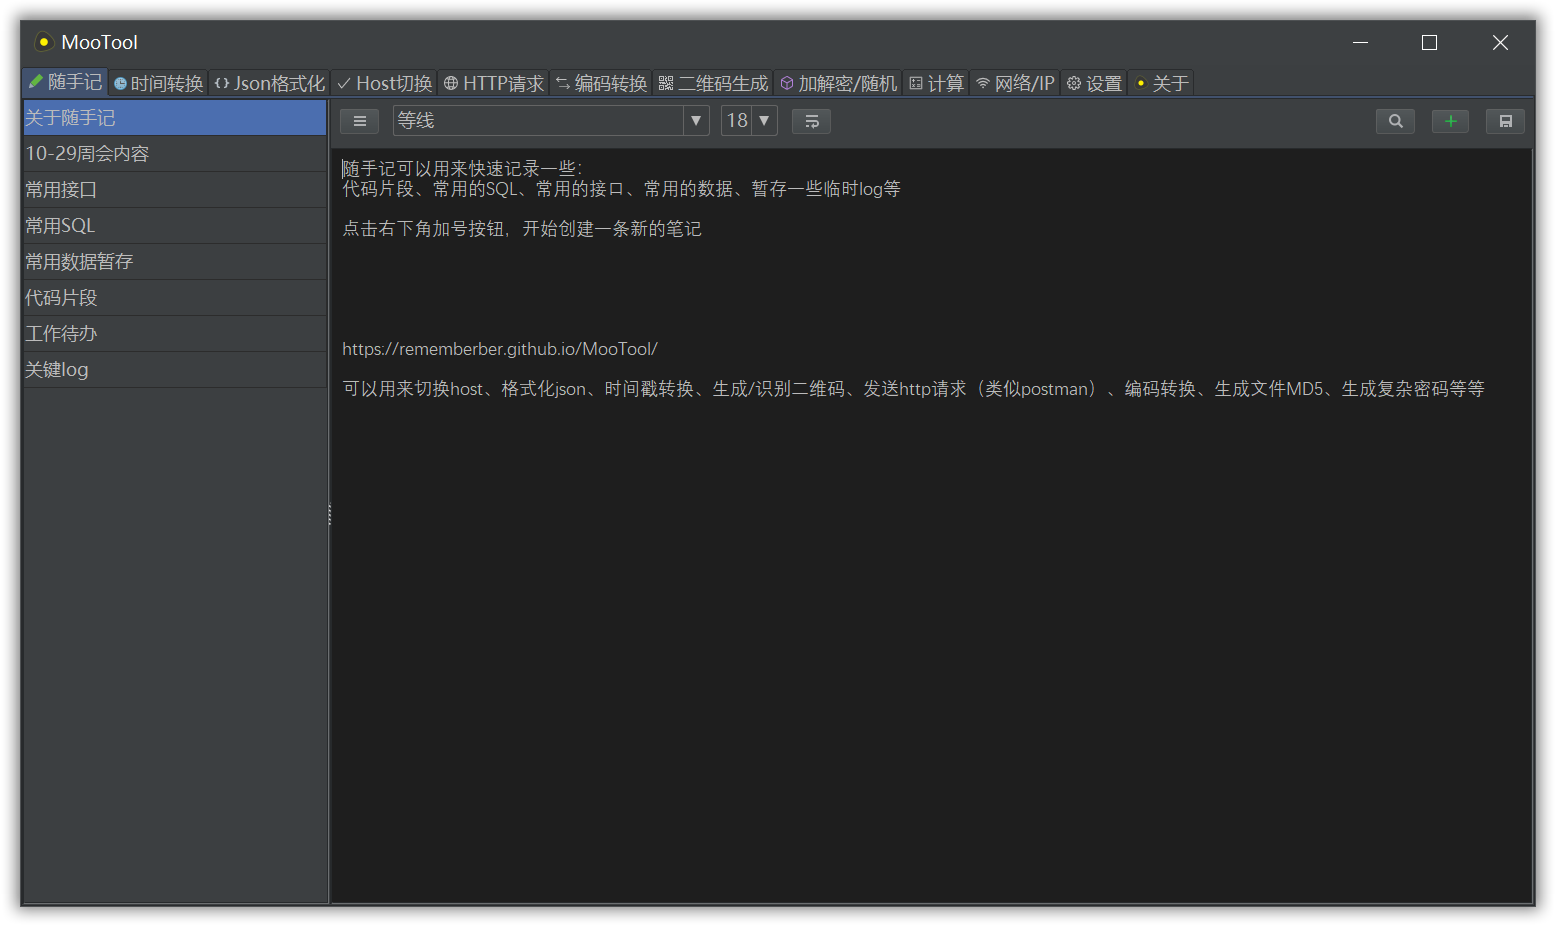Screen dimensions: 1556x927
Task: Click the floppy disk save icon
Action: [1505, 121]
